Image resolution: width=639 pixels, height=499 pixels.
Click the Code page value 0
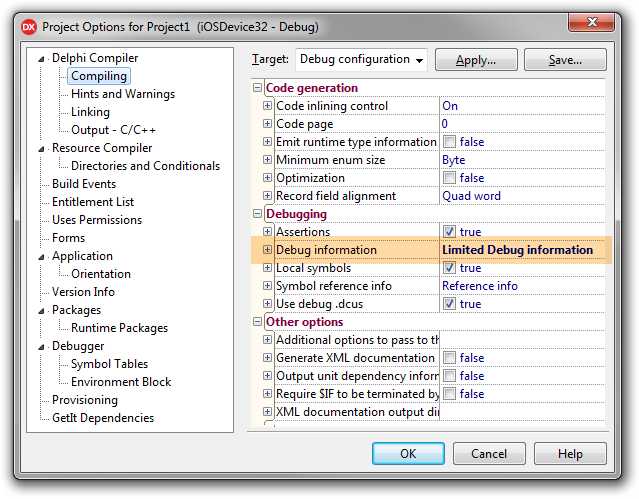(445, 124)
